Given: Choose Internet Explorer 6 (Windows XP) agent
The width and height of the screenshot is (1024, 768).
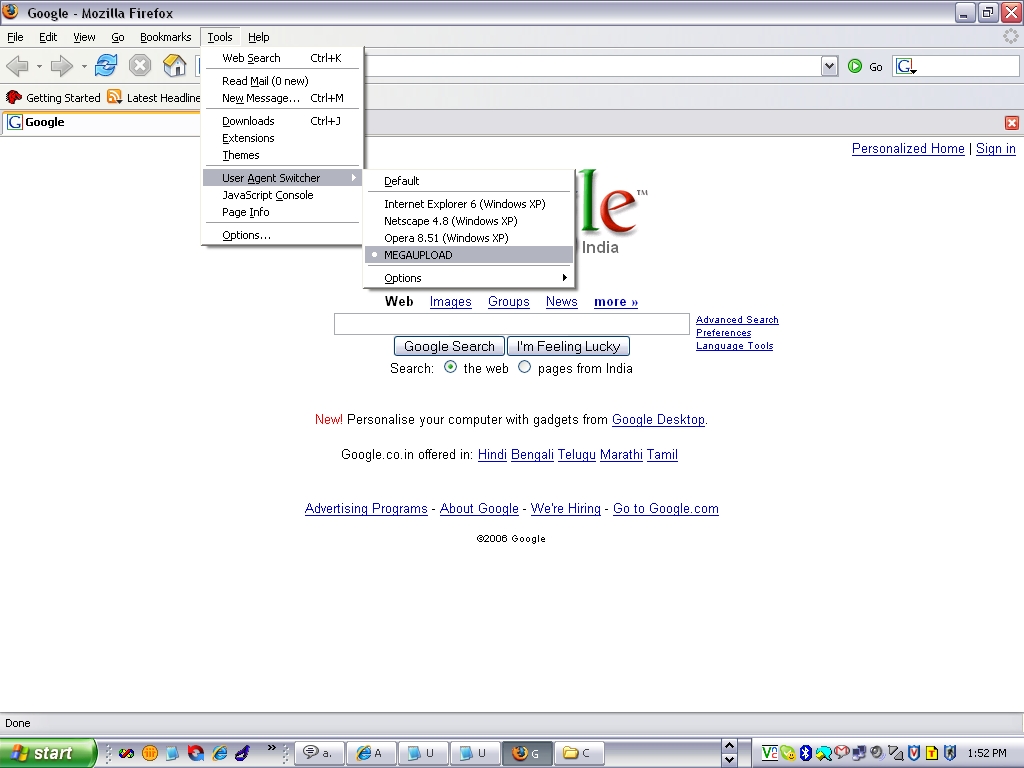Looking at the screenshot, I should tap(469, 204).
